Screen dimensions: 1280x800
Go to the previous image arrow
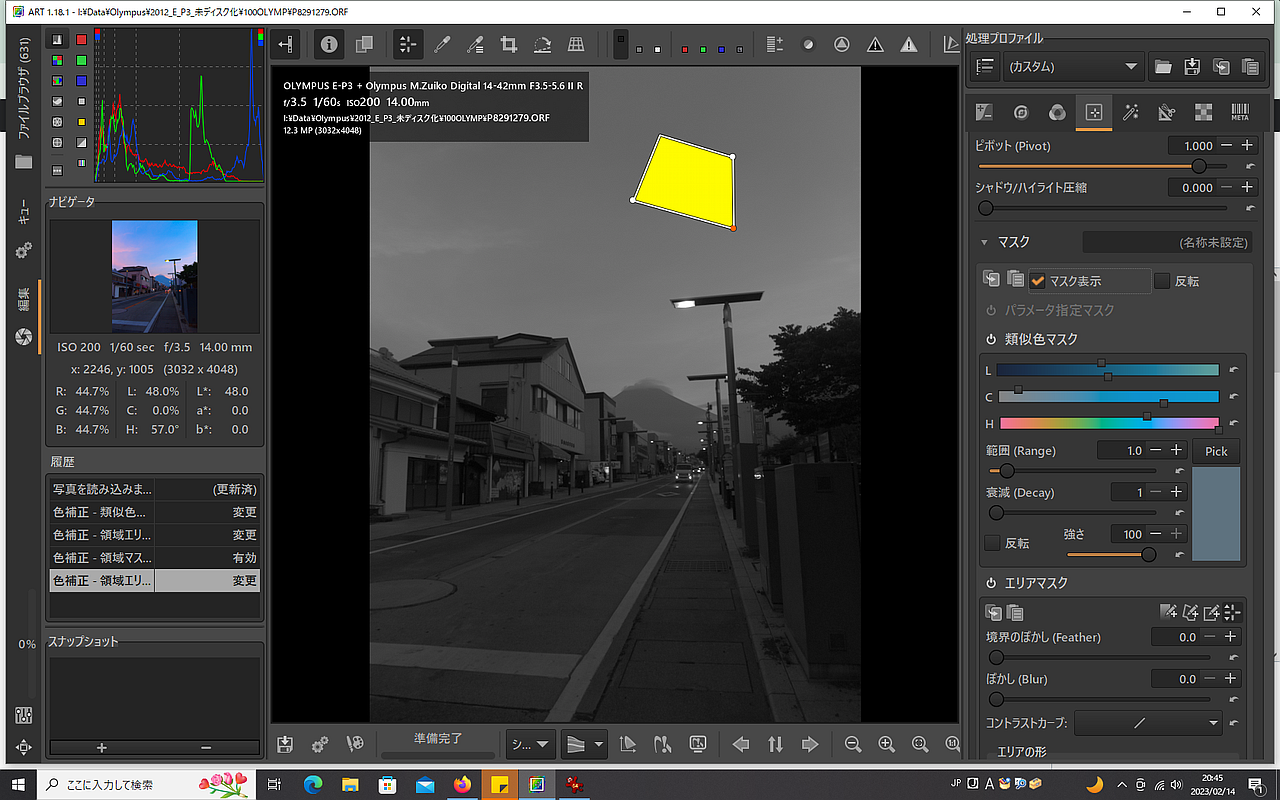coord(741,744)
